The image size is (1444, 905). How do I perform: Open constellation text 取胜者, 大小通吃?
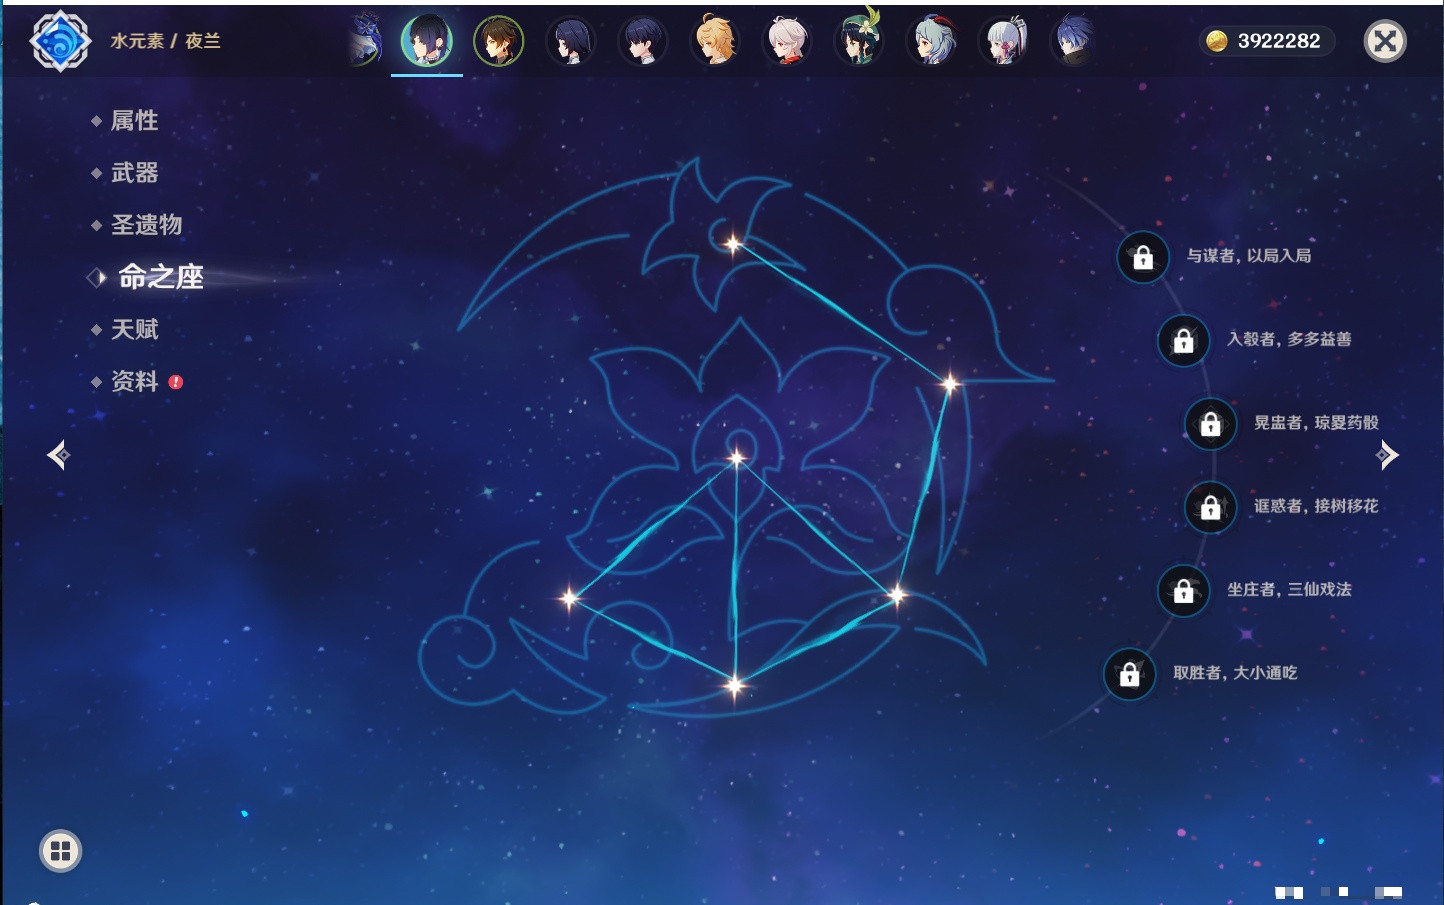[x=1235, y=673]
